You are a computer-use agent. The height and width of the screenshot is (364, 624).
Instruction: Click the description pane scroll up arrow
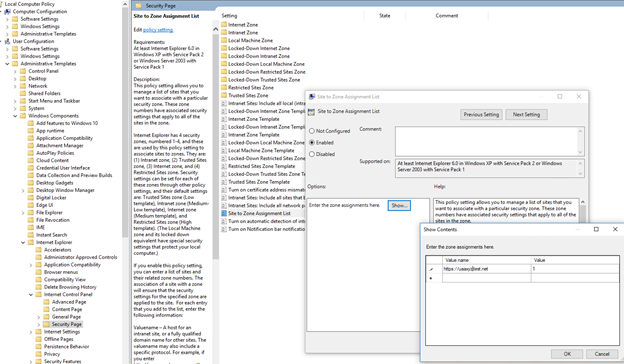tap(216, 29)
